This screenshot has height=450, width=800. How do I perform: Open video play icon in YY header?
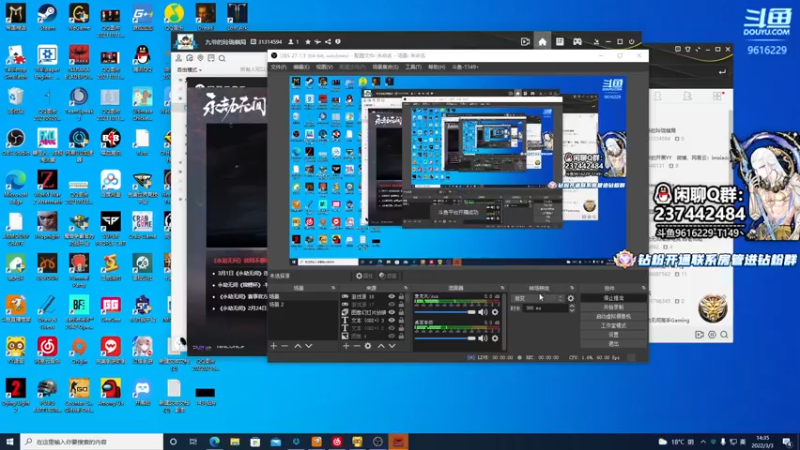click(x=525, y=42)
